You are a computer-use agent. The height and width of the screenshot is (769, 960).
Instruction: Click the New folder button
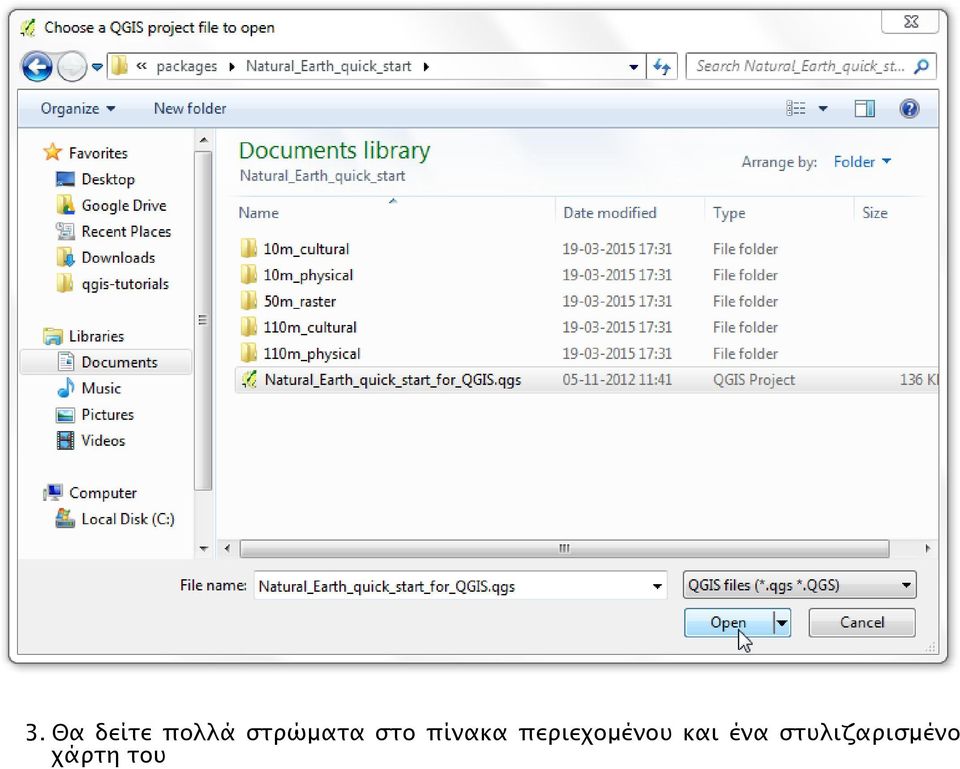(x=190, y=108)
